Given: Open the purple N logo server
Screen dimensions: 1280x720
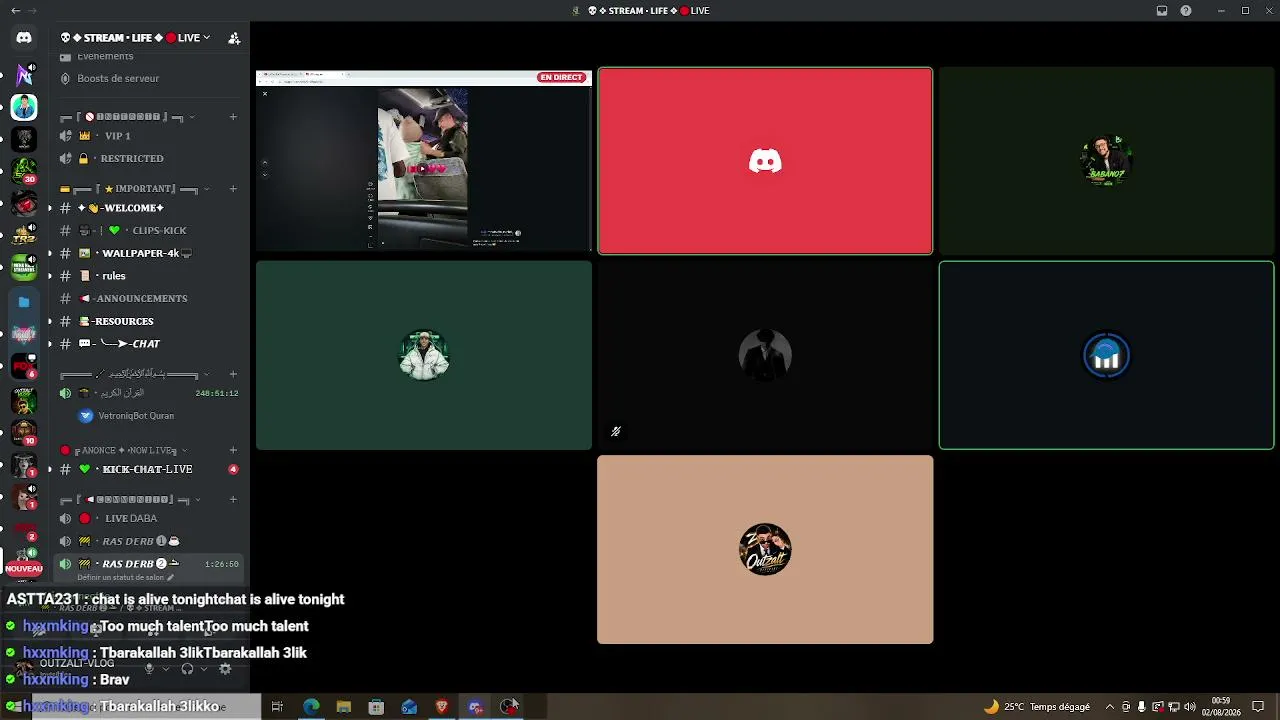Looking at the screenshot, I should point(24,74).
